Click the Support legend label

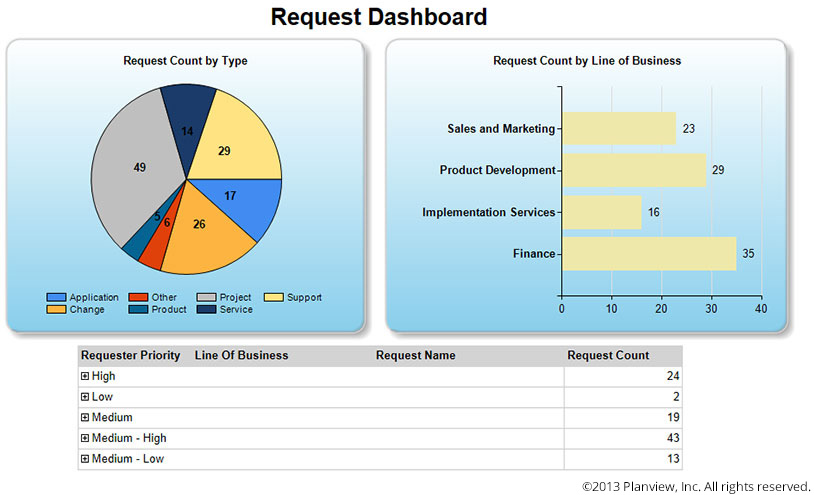[x=304, y=297]
